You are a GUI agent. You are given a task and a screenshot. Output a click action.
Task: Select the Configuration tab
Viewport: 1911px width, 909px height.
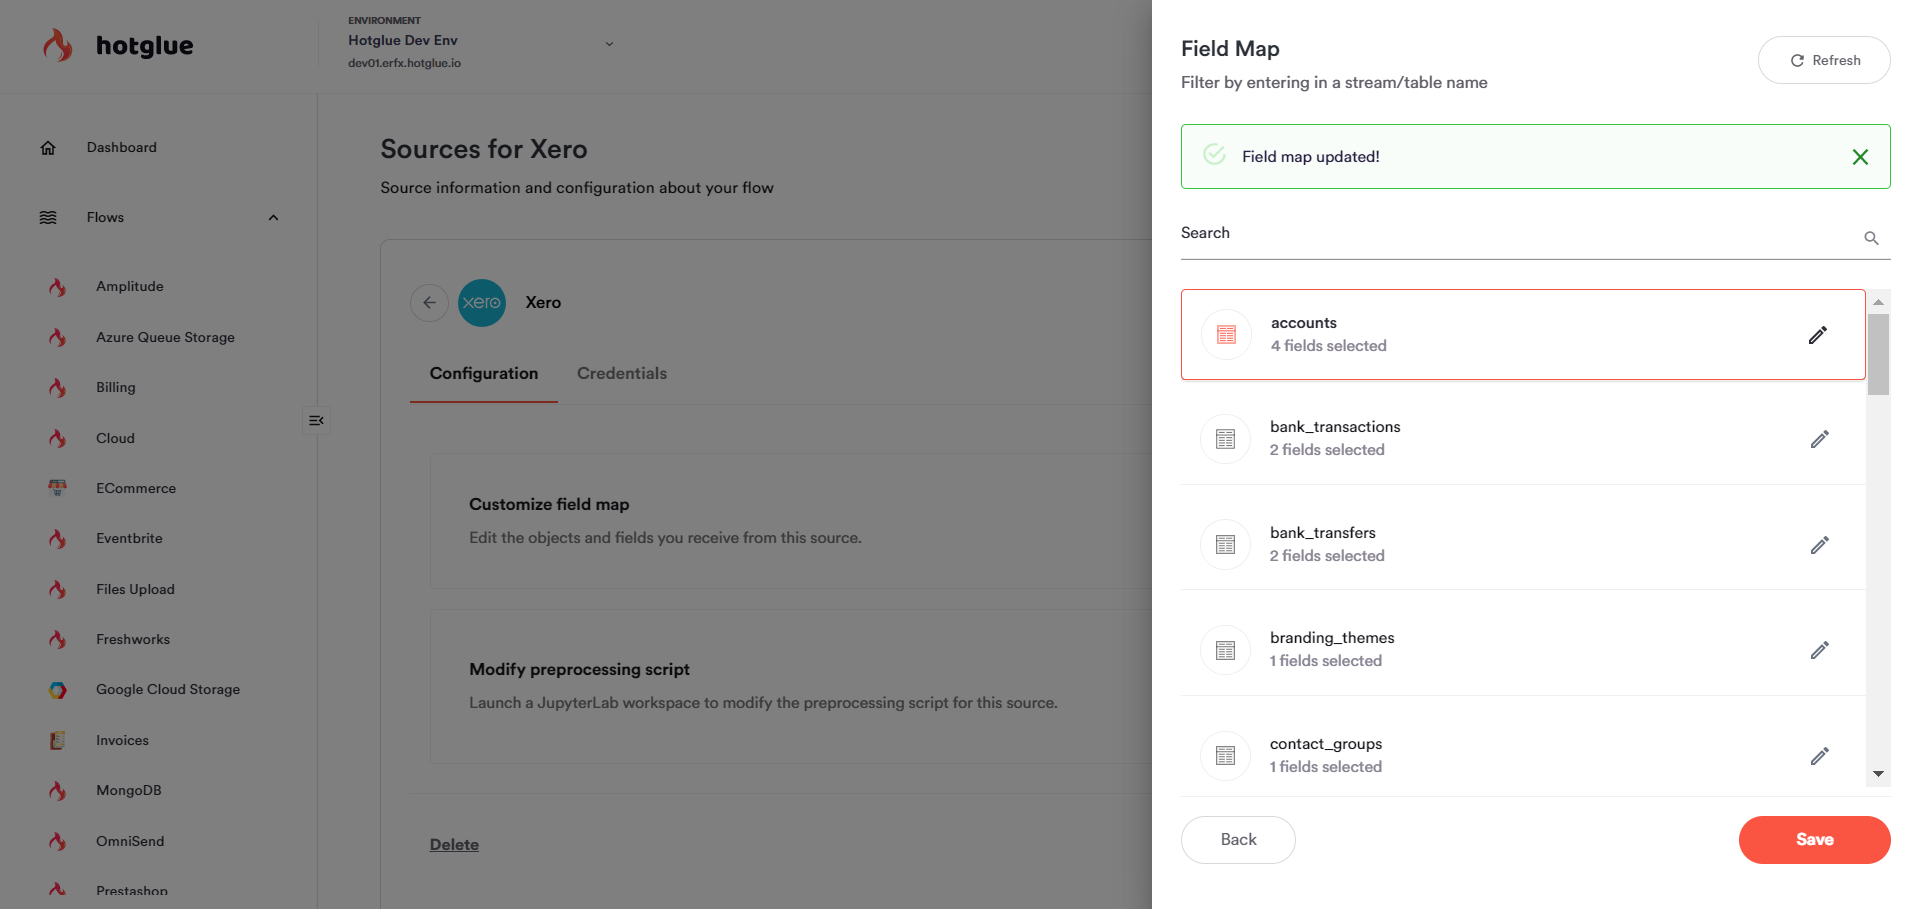tap(483, 373)
